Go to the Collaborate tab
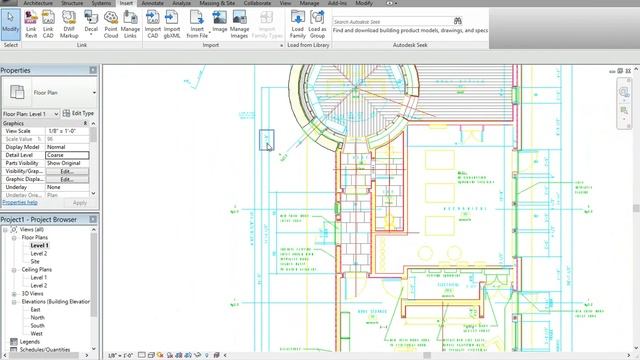Viewport: 640px width, 360px height. click(x=257, y=3)
